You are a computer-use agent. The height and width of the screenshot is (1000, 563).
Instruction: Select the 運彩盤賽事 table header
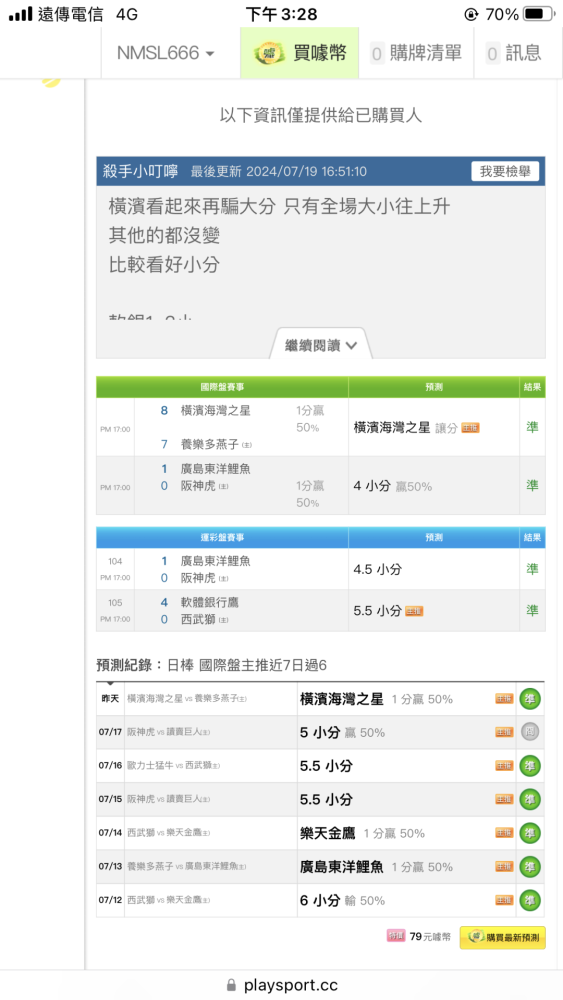pyautogui.click(x=223, y=538)
